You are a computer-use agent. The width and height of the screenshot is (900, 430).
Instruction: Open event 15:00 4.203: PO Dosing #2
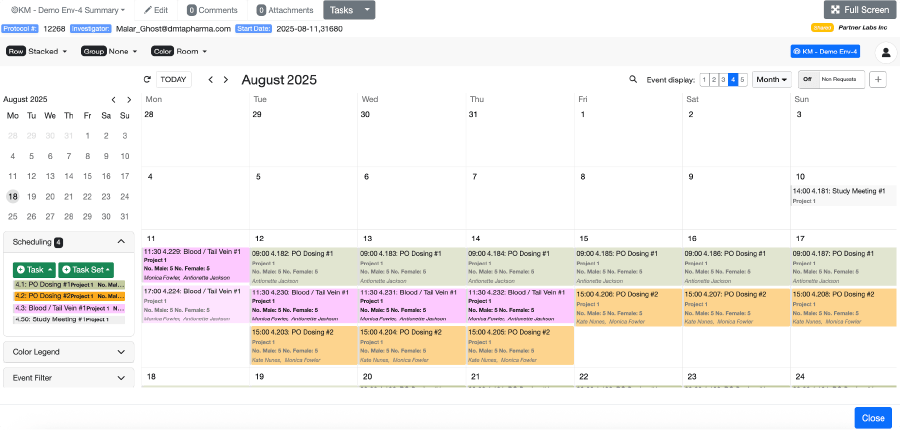coord(304,346)
